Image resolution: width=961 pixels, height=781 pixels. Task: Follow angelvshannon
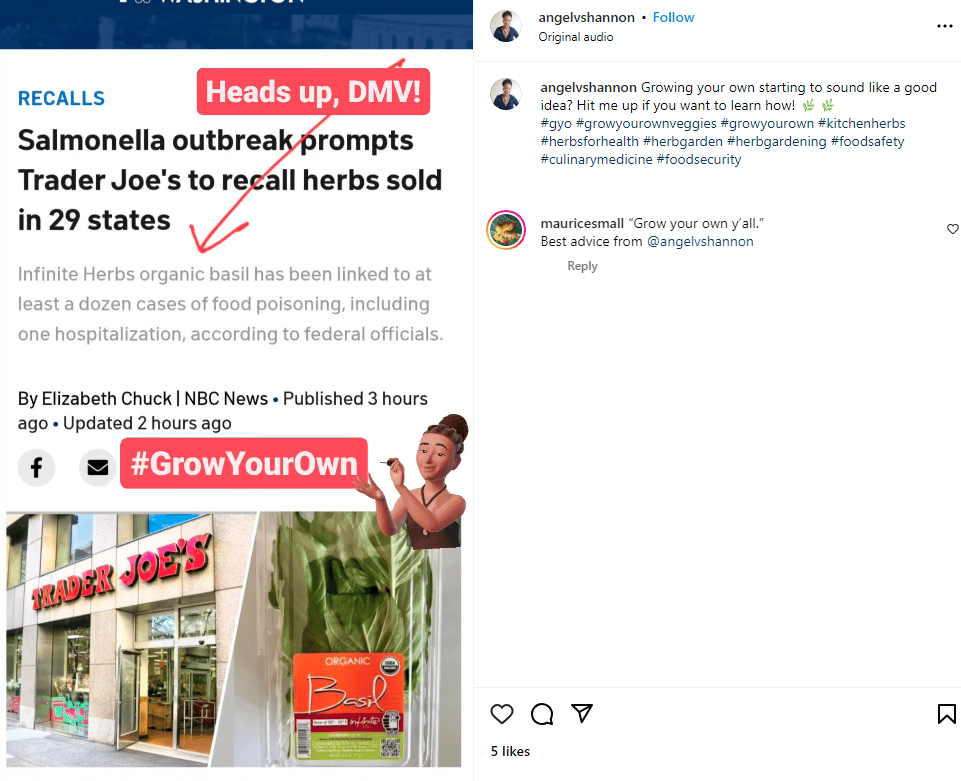click(673, 17)
